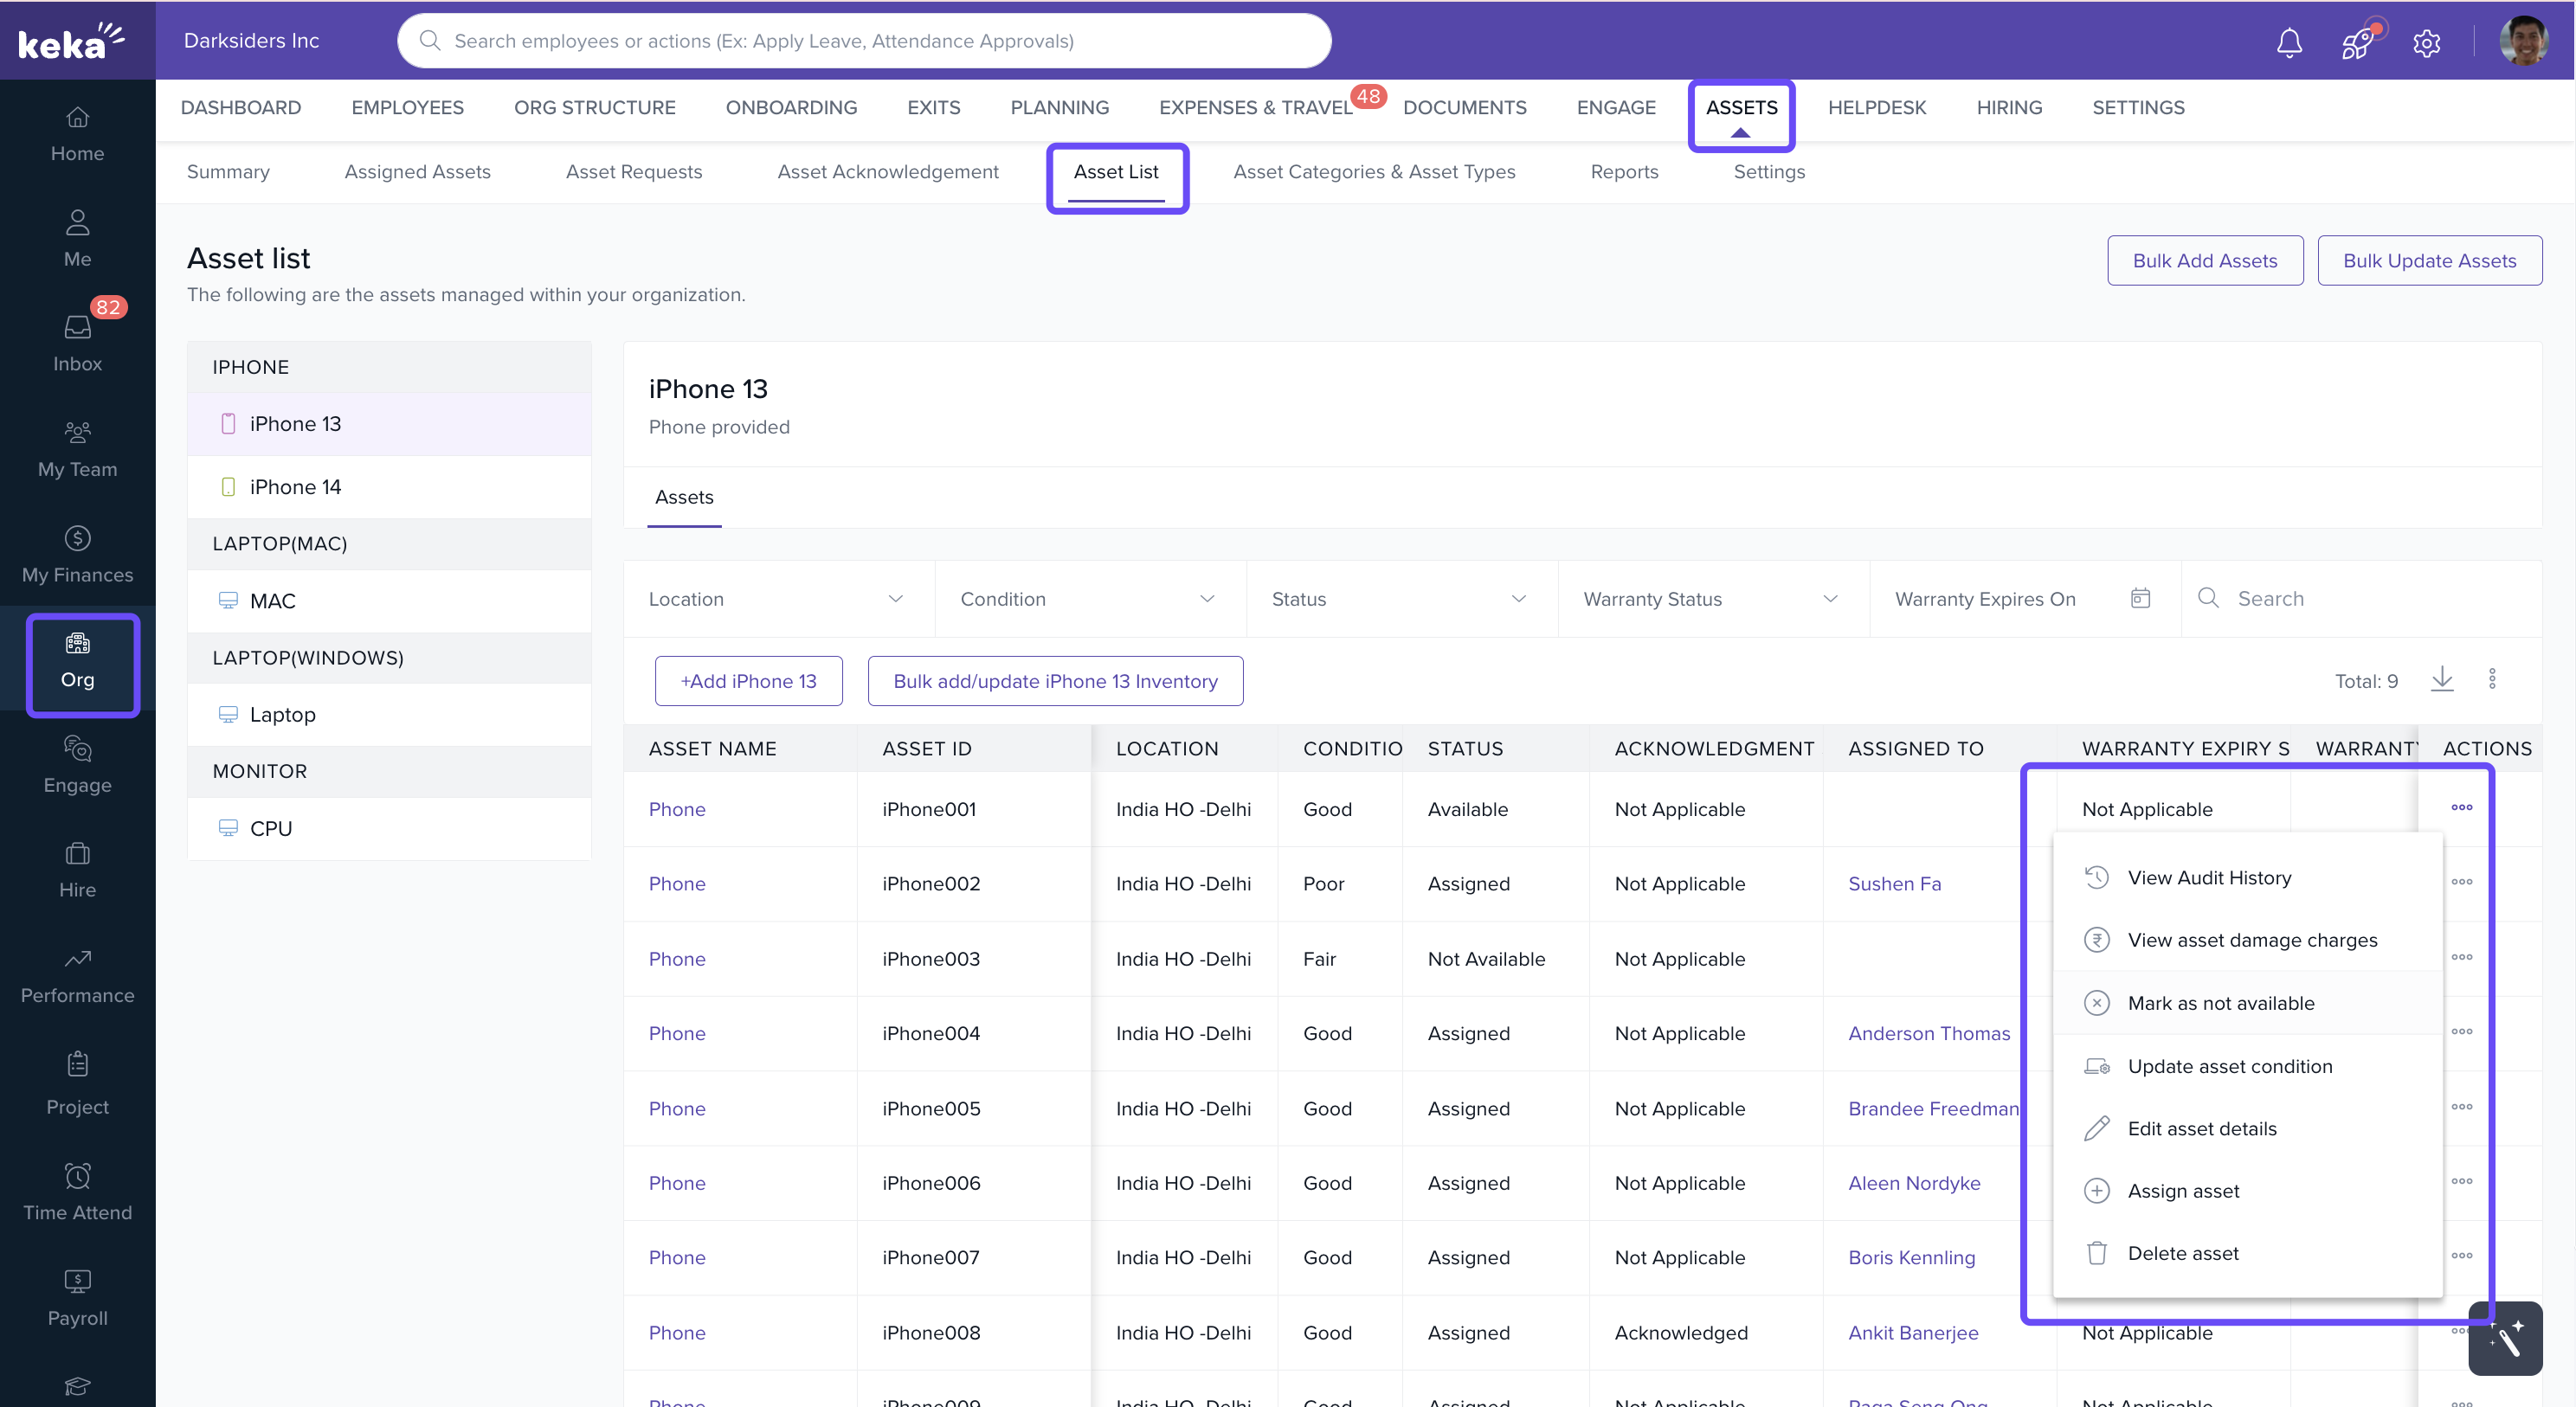This screenshot has width=2576, height=1407.
Task: Click the magic wand assistant button
Action: tap(2505, 1338)
